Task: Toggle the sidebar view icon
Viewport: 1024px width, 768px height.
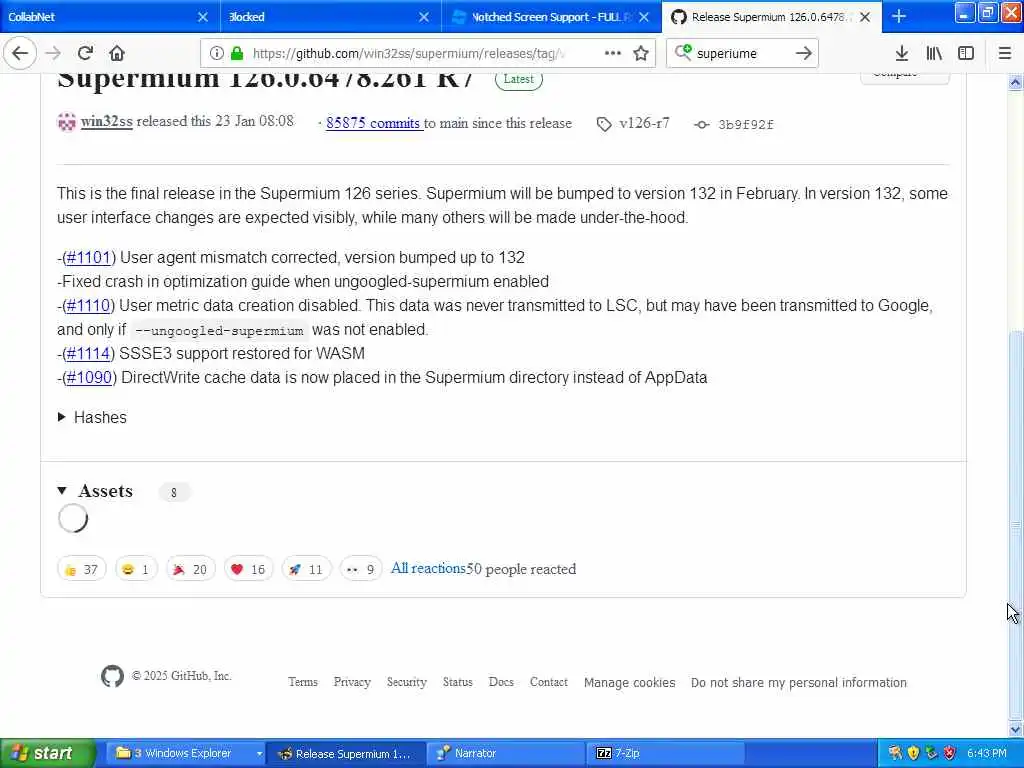Action: point(966,53)
